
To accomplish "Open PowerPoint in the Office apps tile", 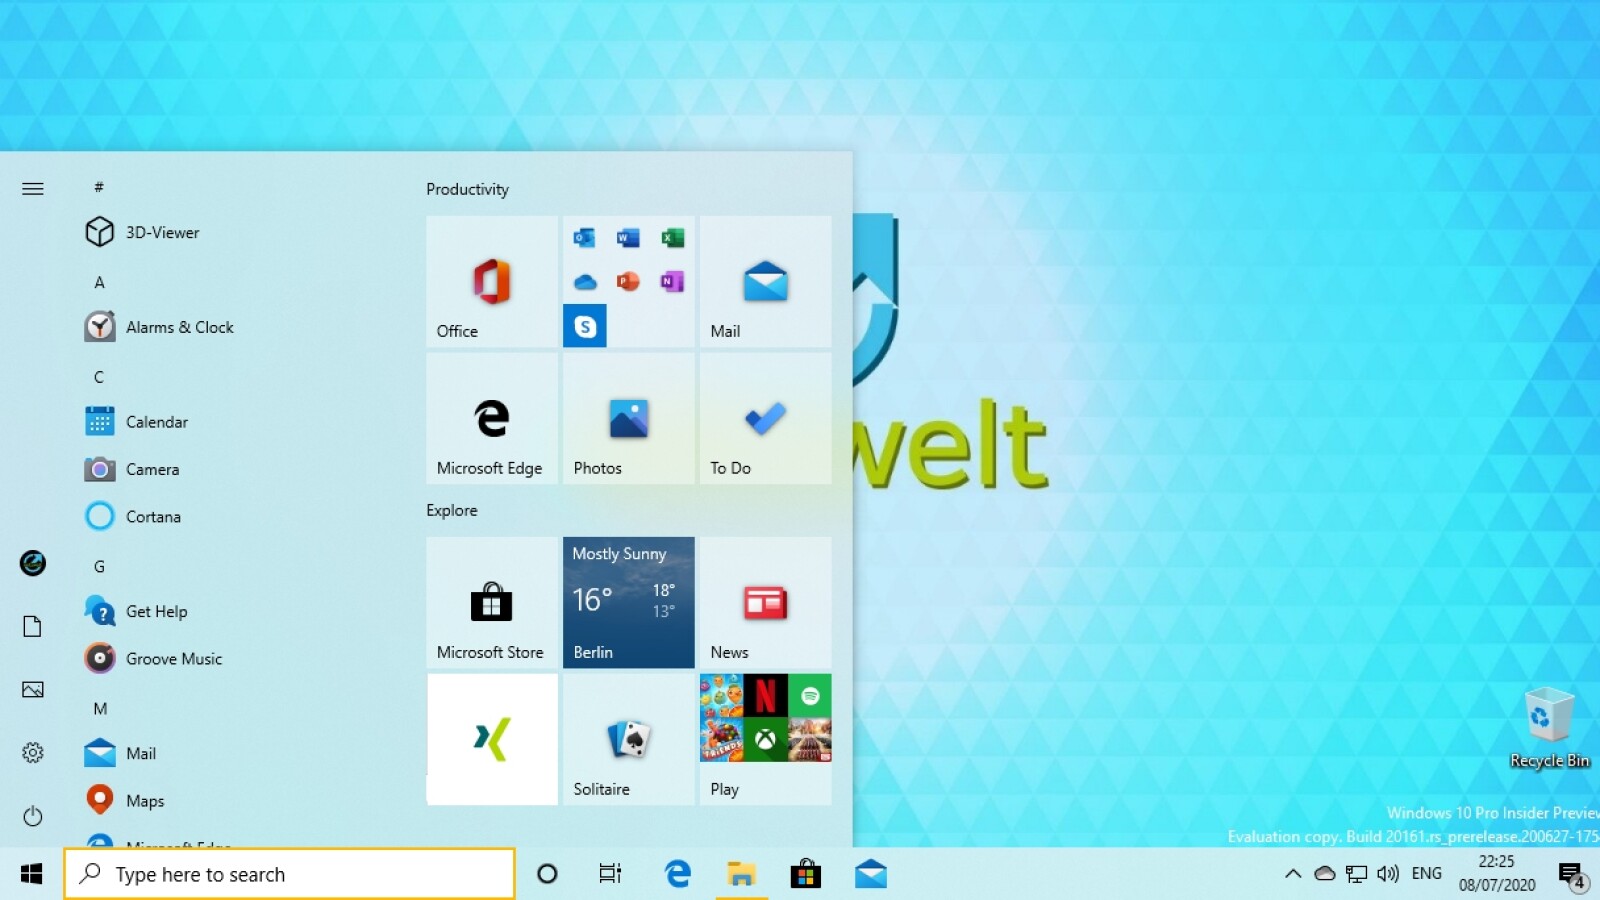I will (x=628, y=282).
